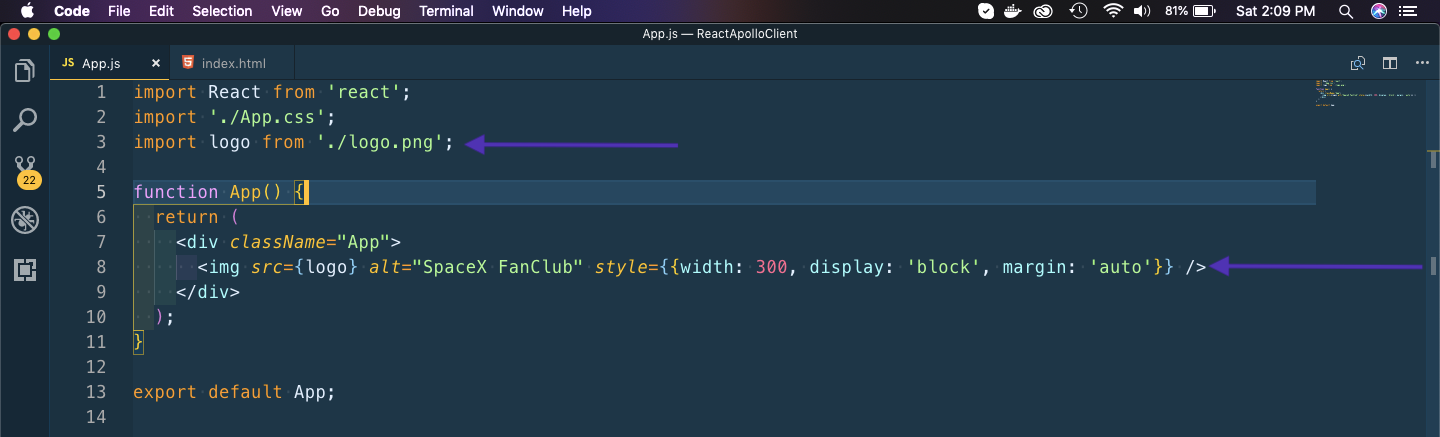Open the Debug view icon
Viewport: 1440px width, 437px height.
[24, 221]
